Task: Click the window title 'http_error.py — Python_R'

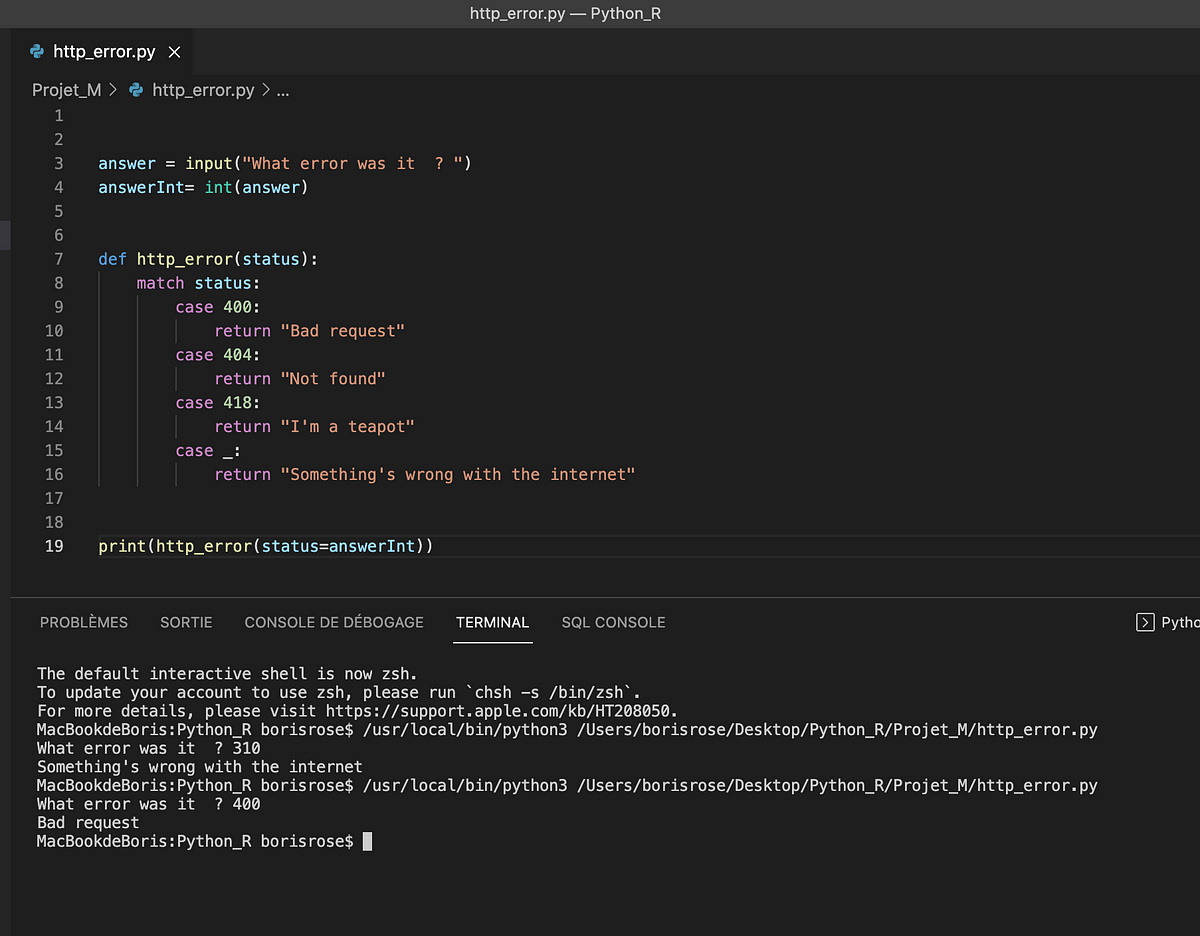Action: click(565, 14)
